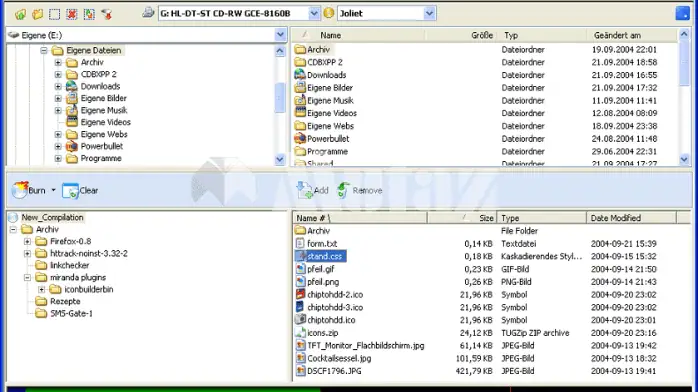Open the Joliet file system dropdown
698x392 pixels.
pyautogui.click(x=429, y=13)
